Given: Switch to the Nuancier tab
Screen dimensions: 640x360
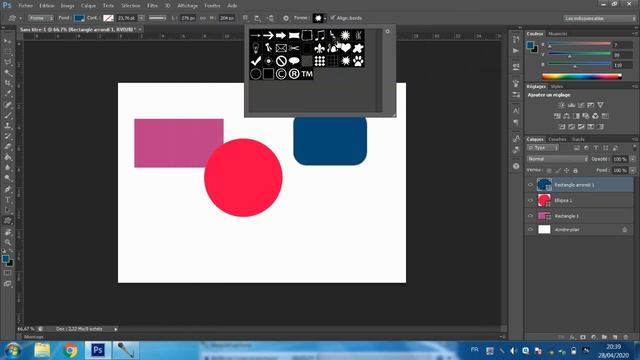Looking at the screenshot, I should tap(558, 34).
